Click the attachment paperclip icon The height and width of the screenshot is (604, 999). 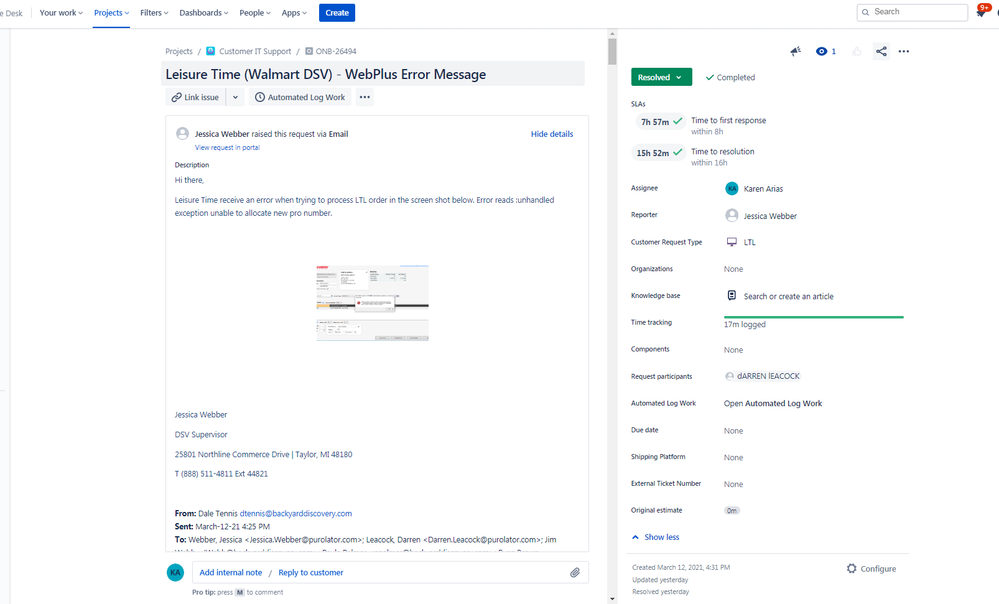coord(575,572)
